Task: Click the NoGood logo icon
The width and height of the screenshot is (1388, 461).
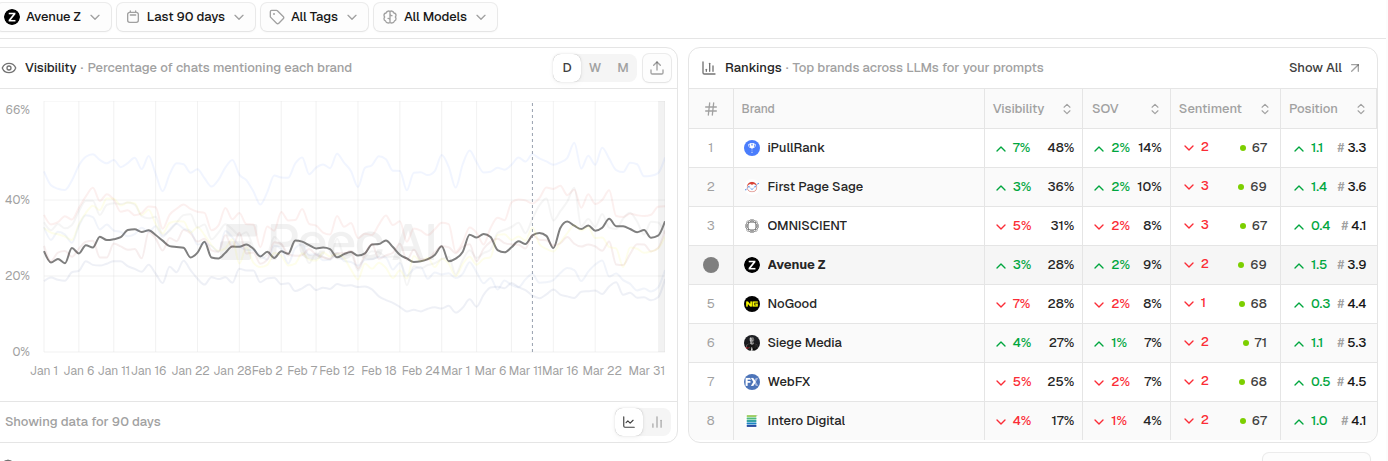Action: pyautogui.click(x=752, y=304)
